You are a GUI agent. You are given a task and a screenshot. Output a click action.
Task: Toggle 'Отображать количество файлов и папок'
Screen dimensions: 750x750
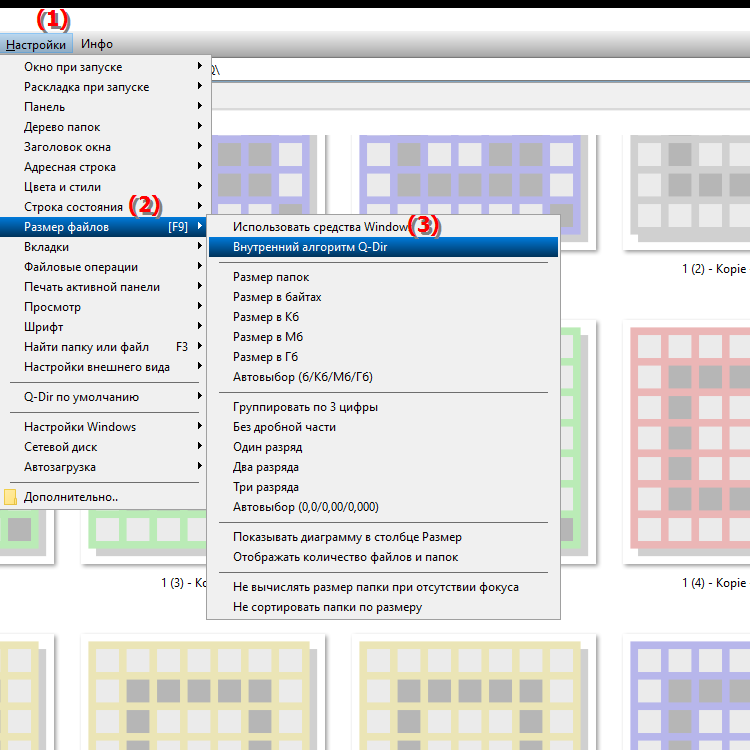[345, 557]
